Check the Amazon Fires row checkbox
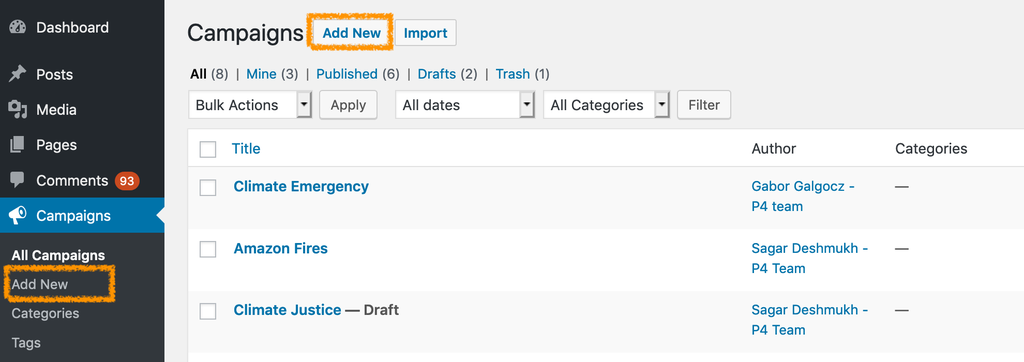Screen dimensions: 1024x362 point(208,250)
